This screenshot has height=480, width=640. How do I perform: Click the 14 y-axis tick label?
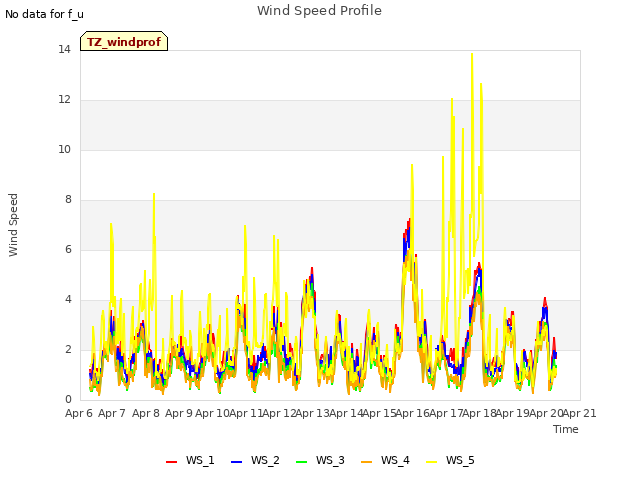pos(64,50)
